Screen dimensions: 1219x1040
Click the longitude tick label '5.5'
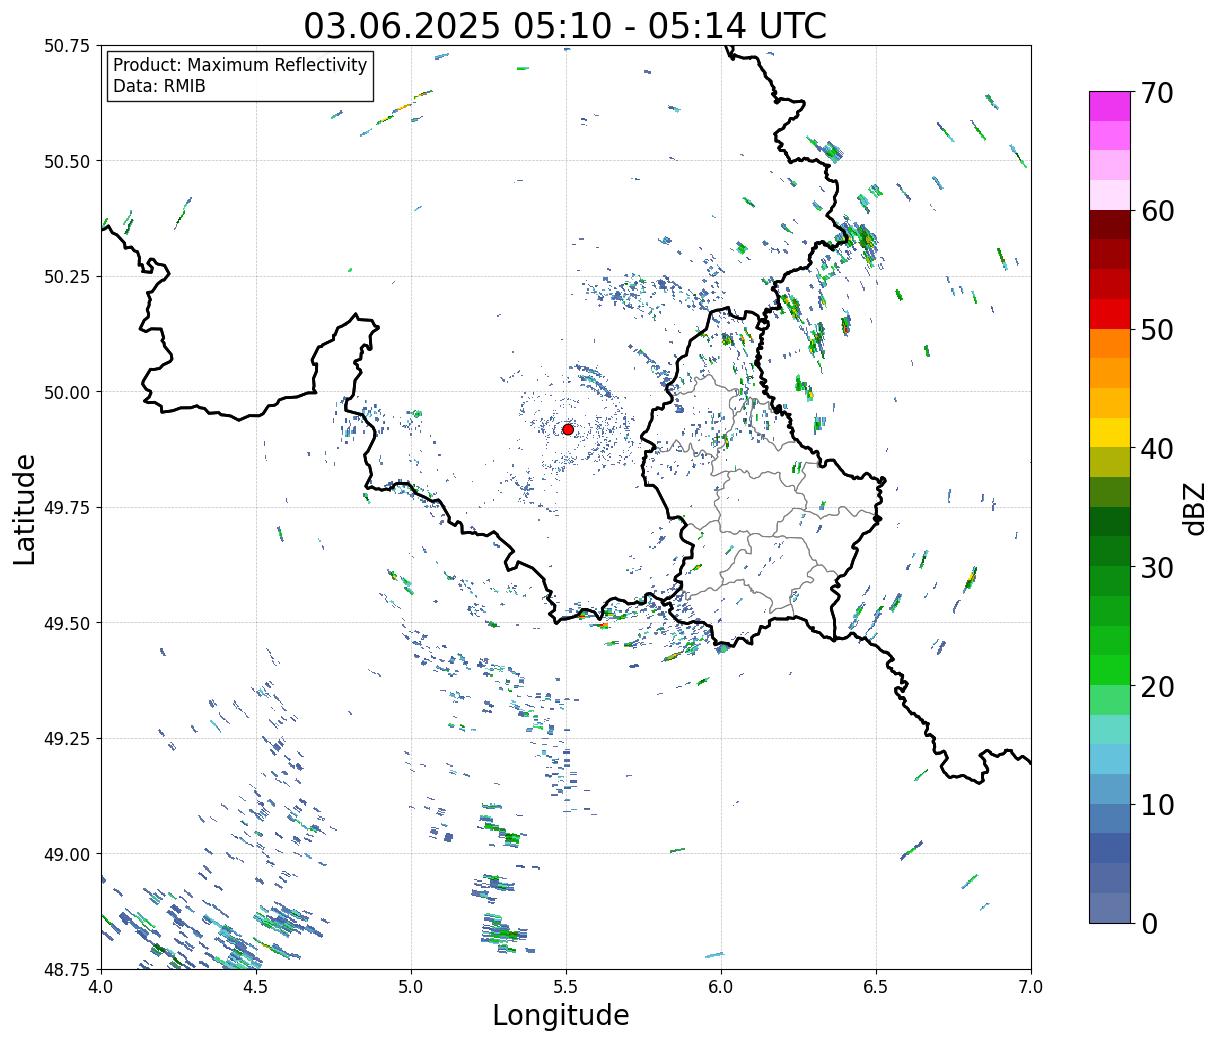[566, 987]
